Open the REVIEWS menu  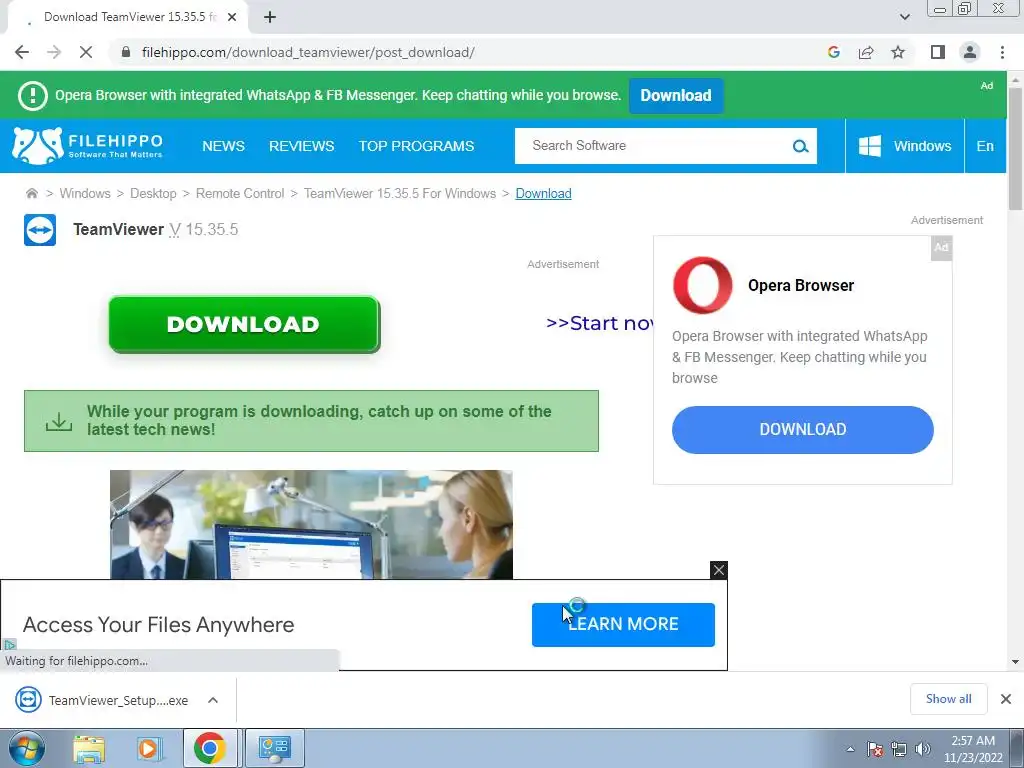pyautogui.click(x=302, y=146)
